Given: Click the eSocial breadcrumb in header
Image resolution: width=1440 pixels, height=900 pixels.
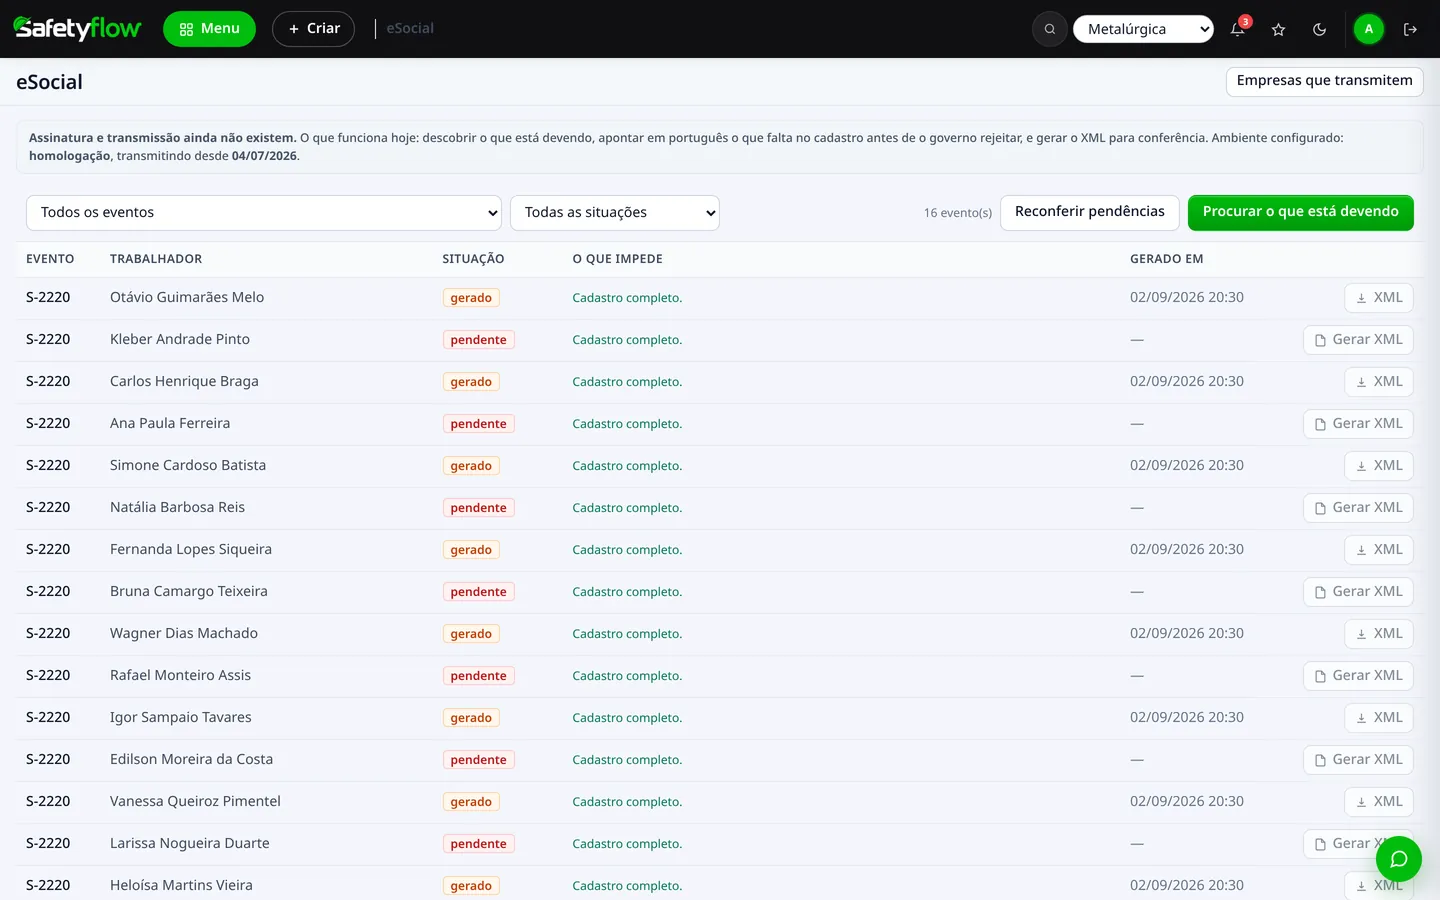Looking at the screenshot, I should [x=410, y=29].
